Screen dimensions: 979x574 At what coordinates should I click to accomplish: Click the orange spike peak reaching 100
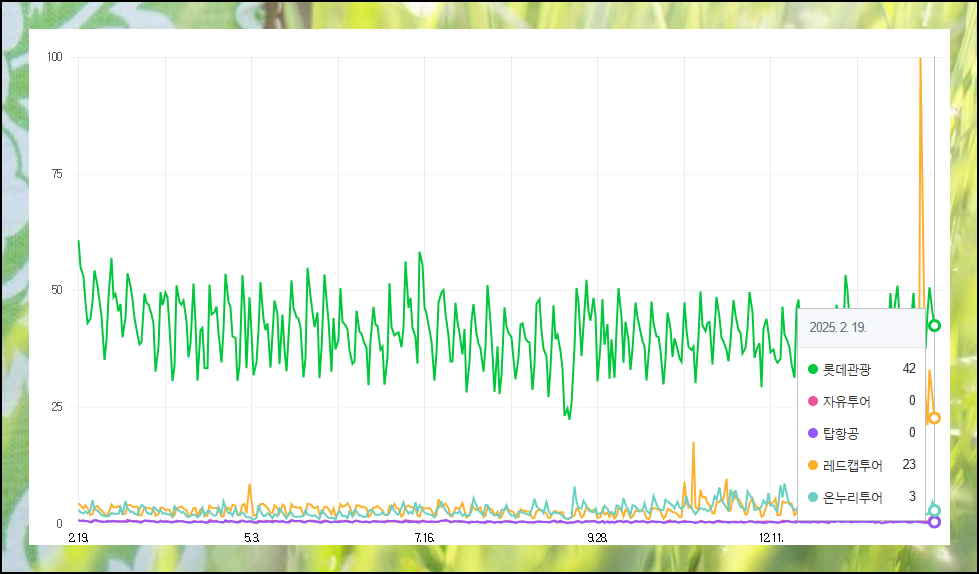tap(920, 59)
